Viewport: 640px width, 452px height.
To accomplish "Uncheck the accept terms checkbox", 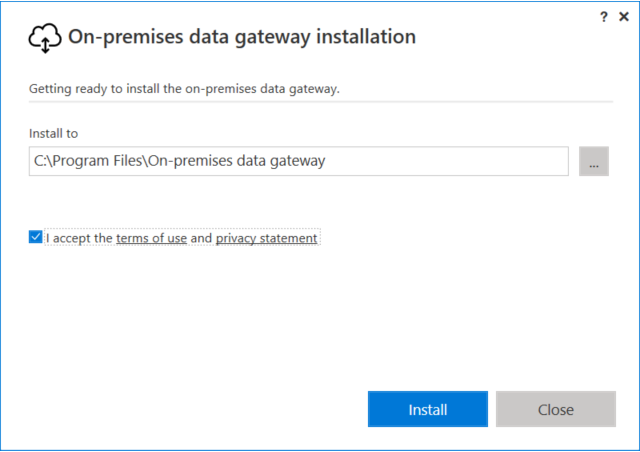I will [x=36, y=238].
